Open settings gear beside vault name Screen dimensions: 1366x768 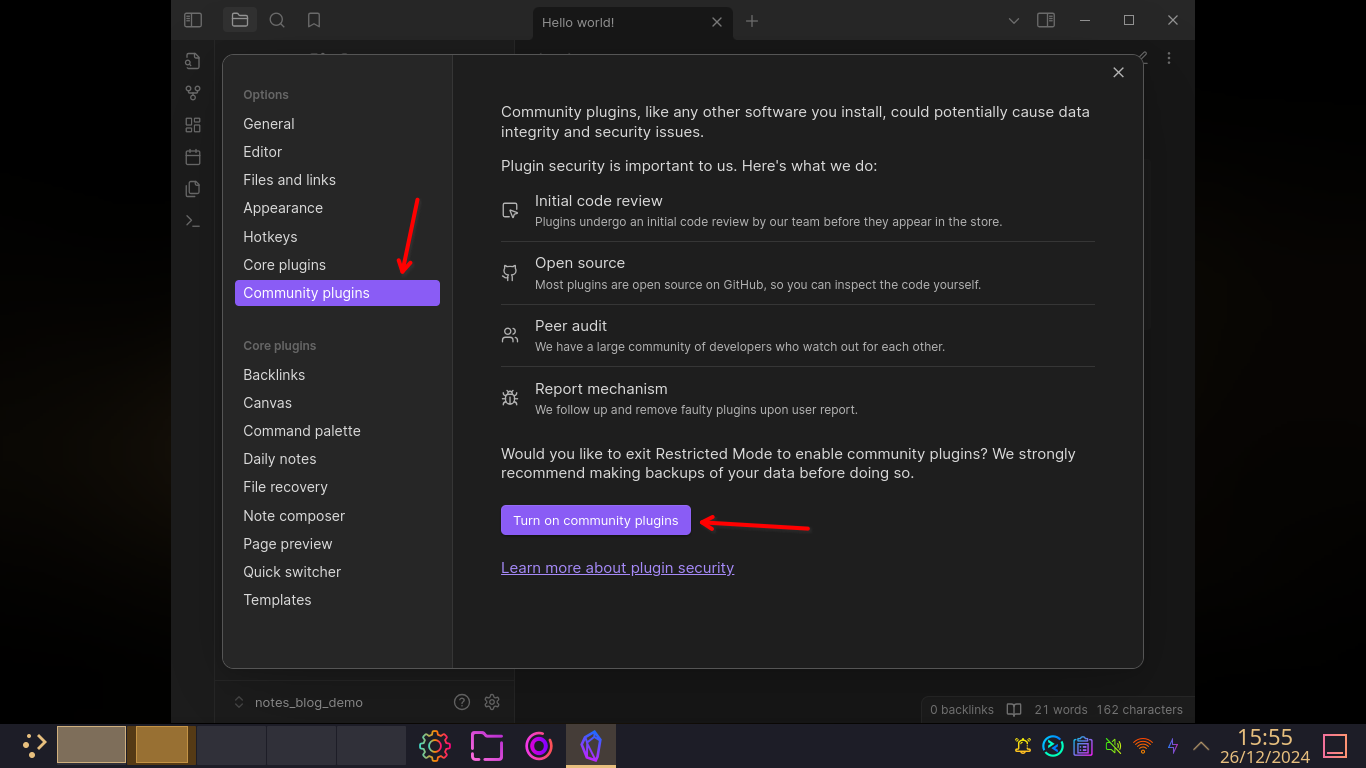[x=492, y=702]
